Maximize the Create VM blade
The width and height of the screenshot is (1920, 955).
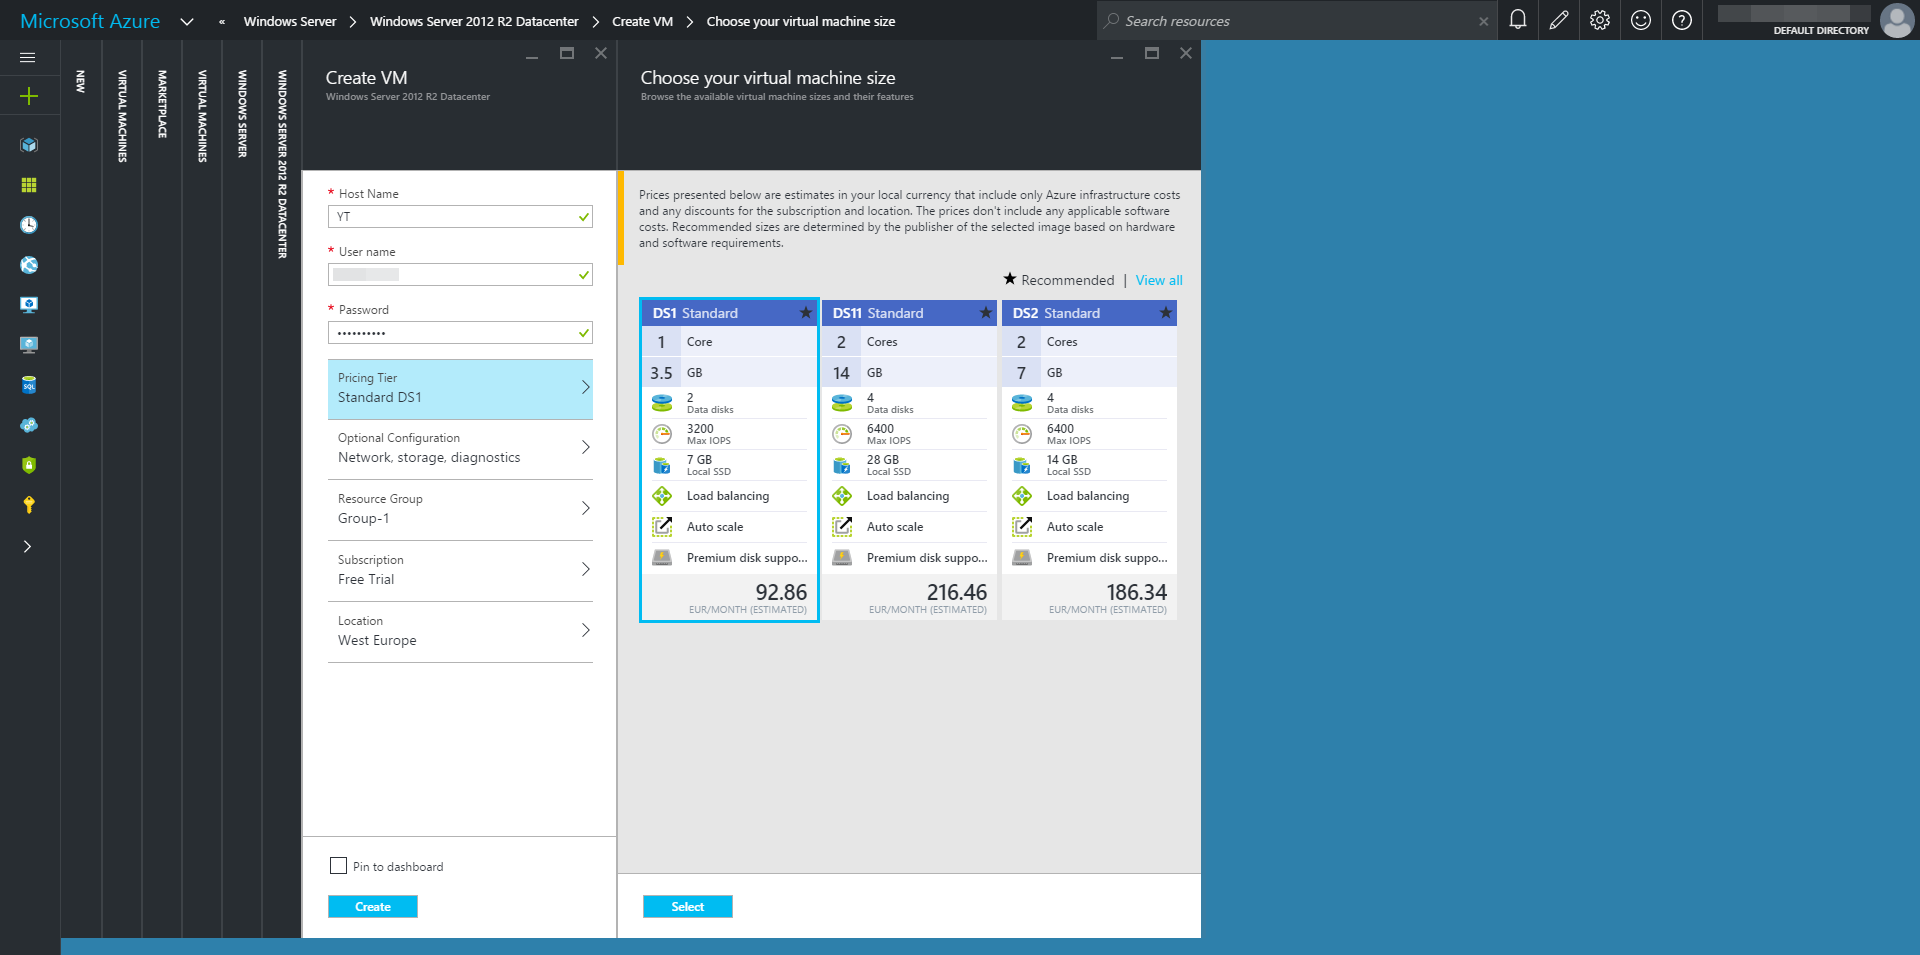pyautogui.click(x=567, y=53)
